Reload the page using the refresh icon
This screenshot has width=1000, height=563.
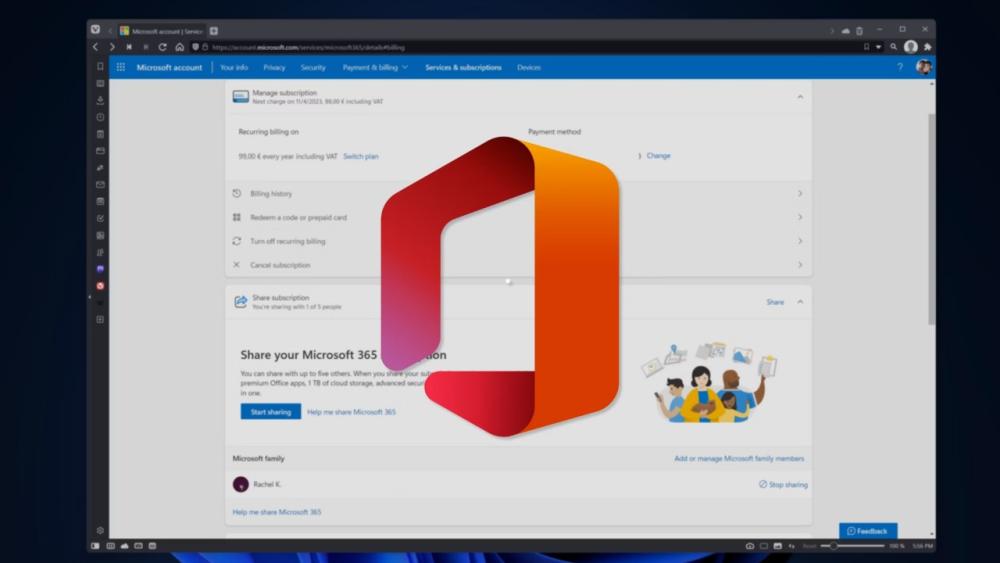coord(162,47)
